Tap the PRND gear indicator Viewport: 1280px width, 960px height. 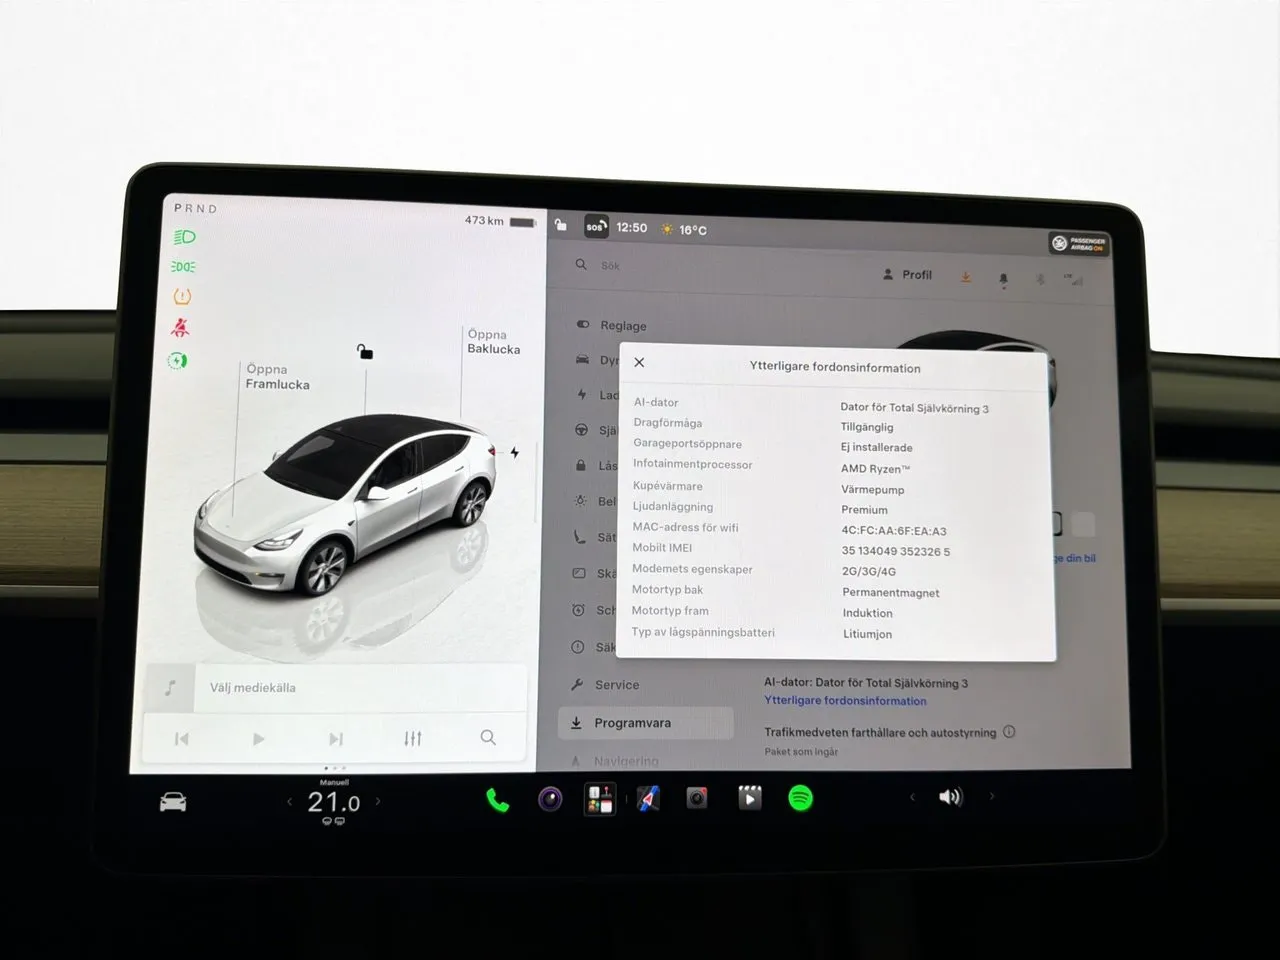[195, 208]
